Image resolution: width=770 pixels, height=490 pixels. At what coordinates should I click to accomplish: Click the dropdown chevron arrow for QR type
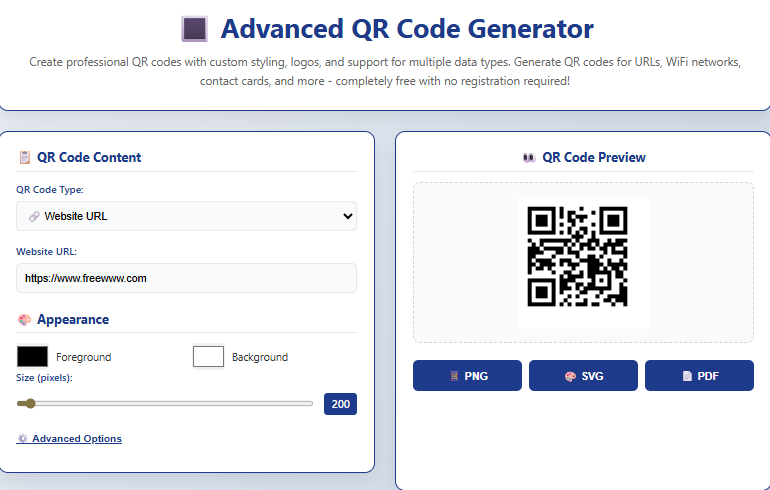pos(347,216)
